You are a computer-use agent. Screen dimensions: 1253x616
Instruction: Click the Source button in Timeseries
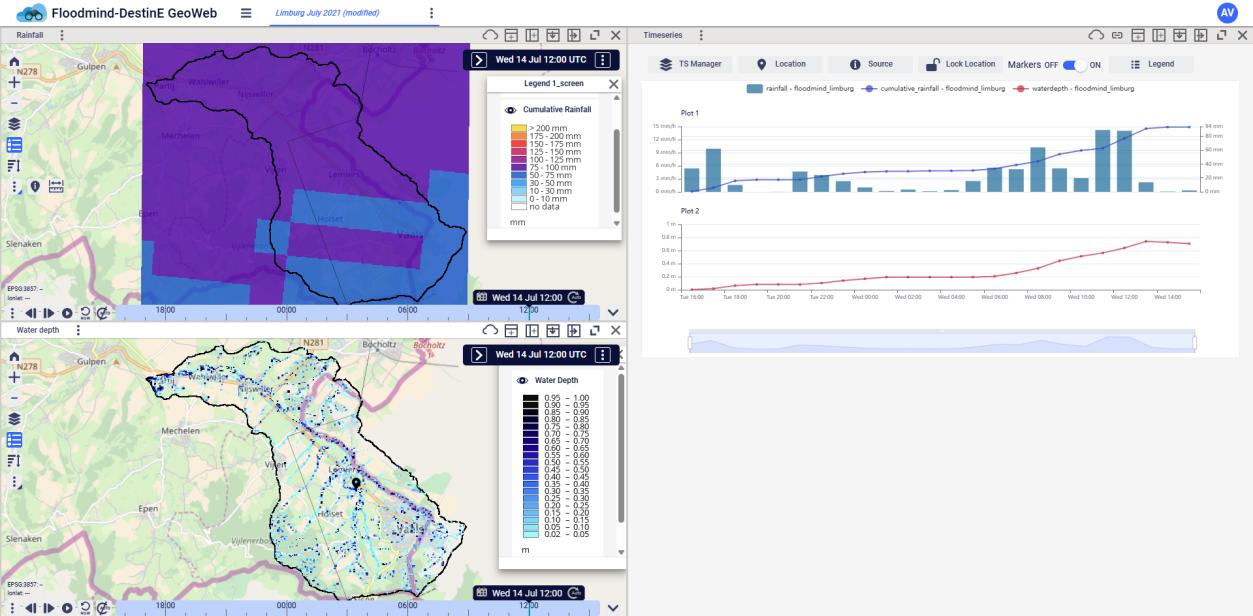tap(871, 64)
